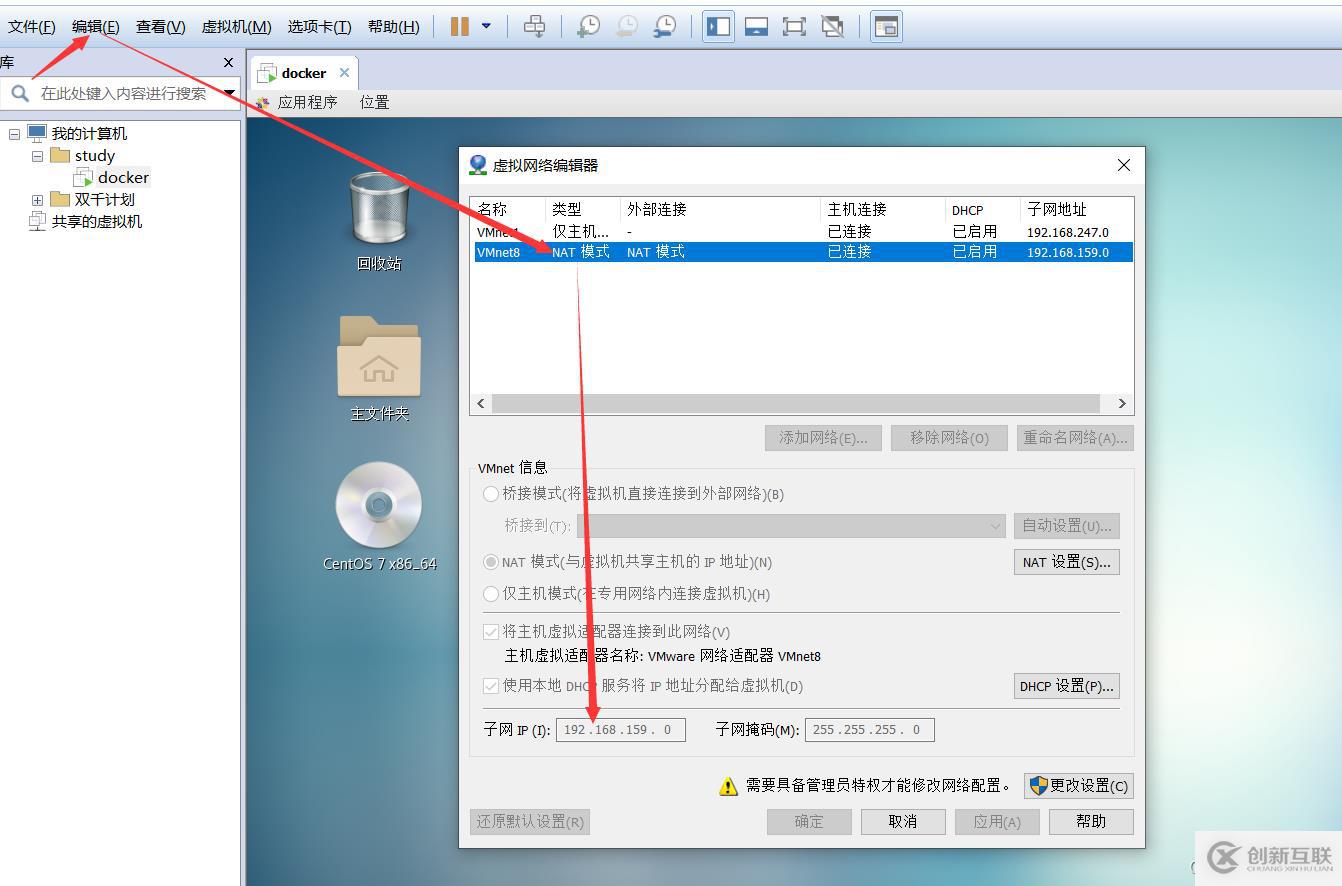This screenshot has width=1342, height=886.
Task: Click the 还原默认设置(R) button
Action: tap(530, 822)
